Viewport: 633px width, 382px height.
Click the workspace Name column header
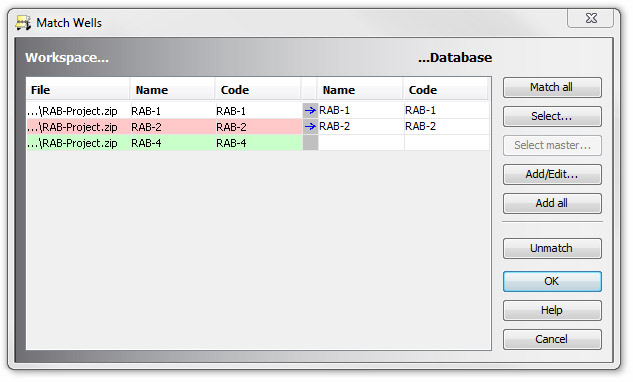point(173,90)
